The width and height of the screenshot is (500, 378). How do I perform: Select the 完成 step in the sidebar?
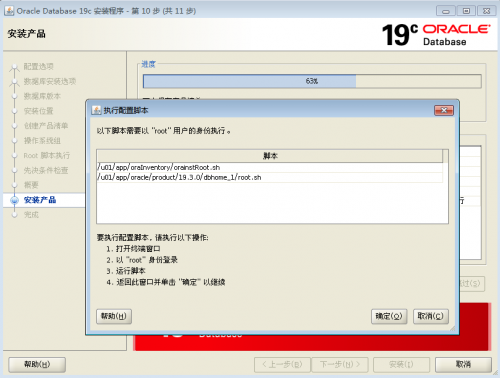coord(31,214)
